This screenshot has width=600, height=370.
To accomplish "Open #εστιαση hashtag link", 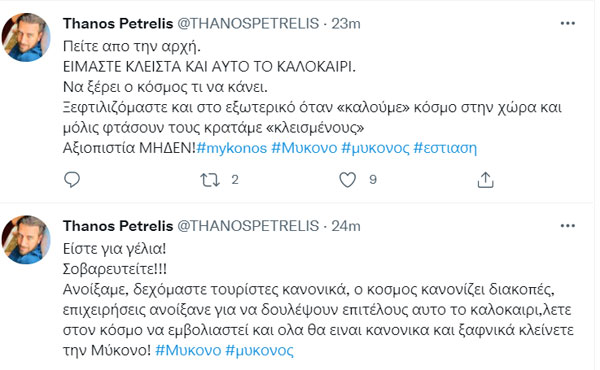I will coord(445,148).
